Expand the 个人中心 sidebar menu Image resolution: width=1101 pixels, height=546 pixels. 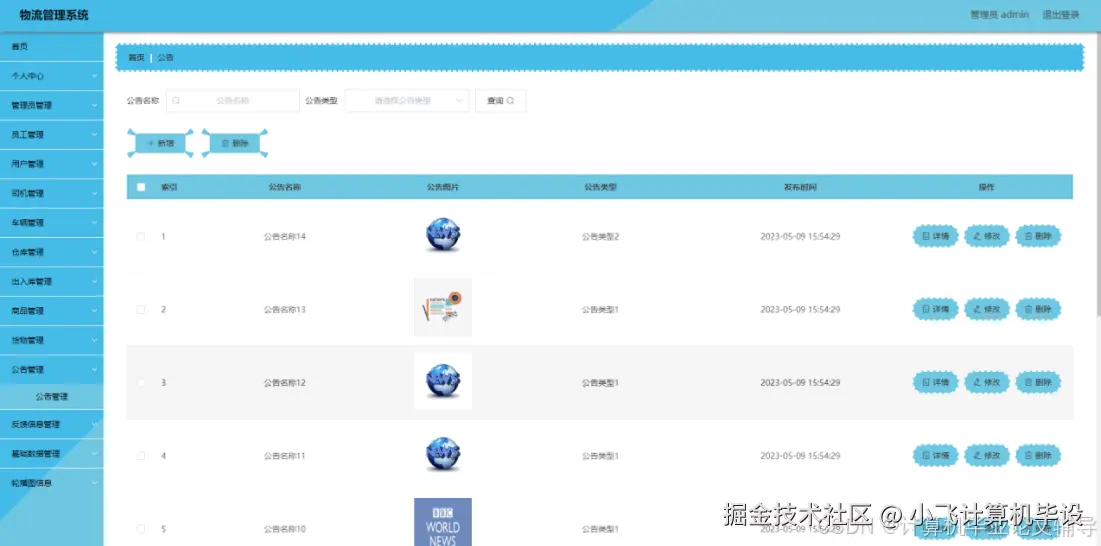52,76
